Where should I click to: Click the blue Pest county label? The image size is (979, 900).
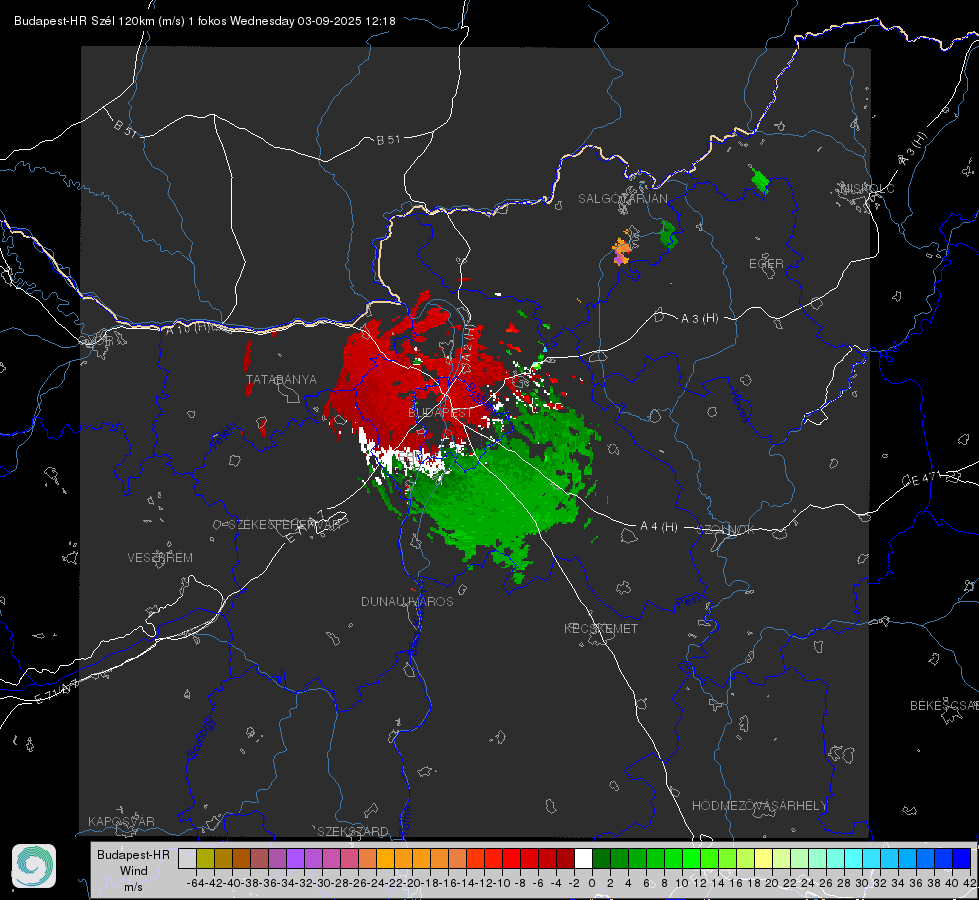click(688, 602)
